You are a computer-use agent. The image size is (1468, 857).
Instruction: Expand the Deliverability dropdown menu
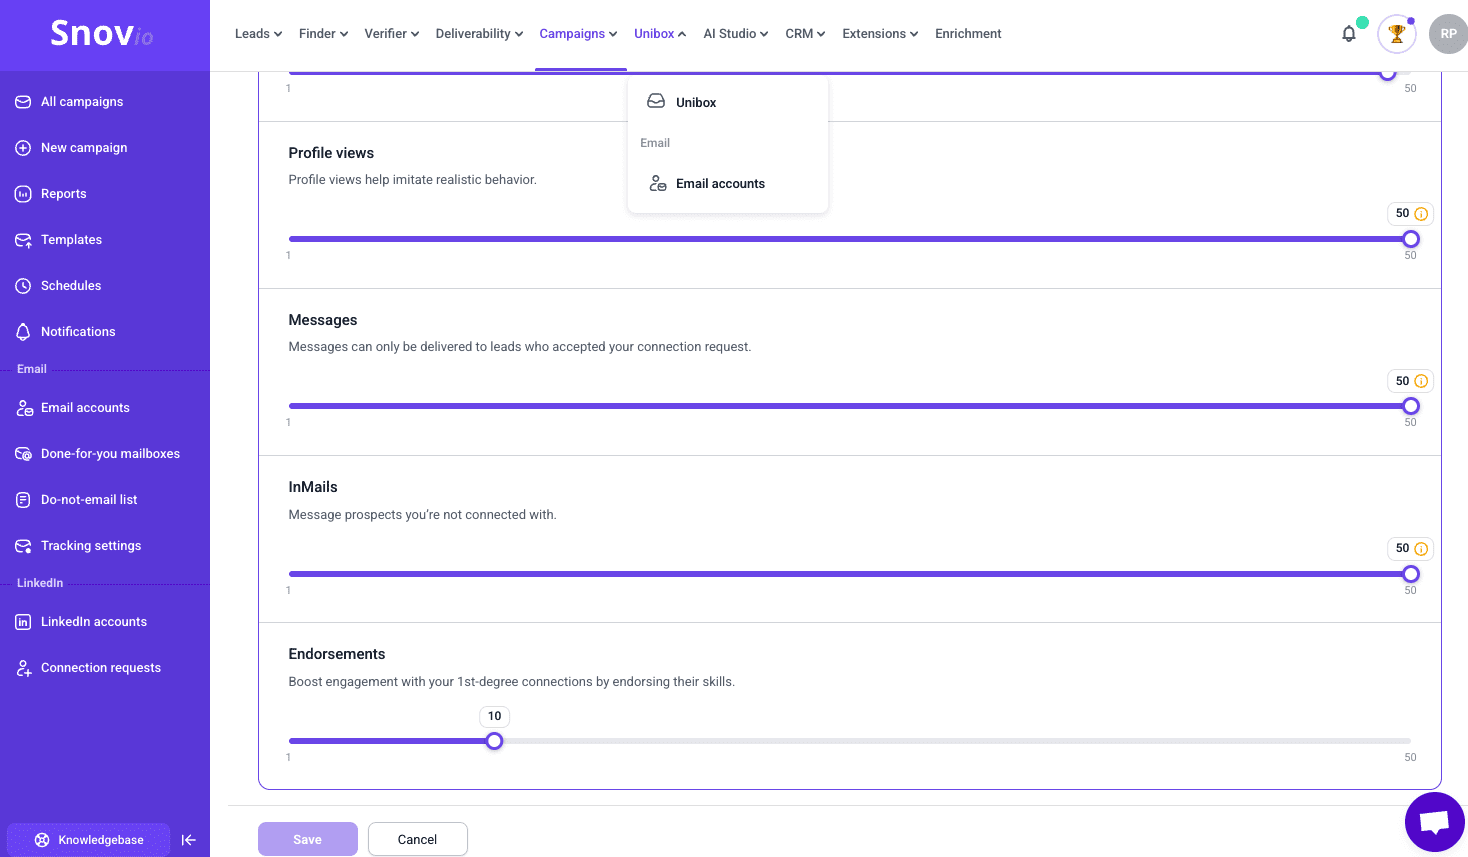click(x=479, y=34)
